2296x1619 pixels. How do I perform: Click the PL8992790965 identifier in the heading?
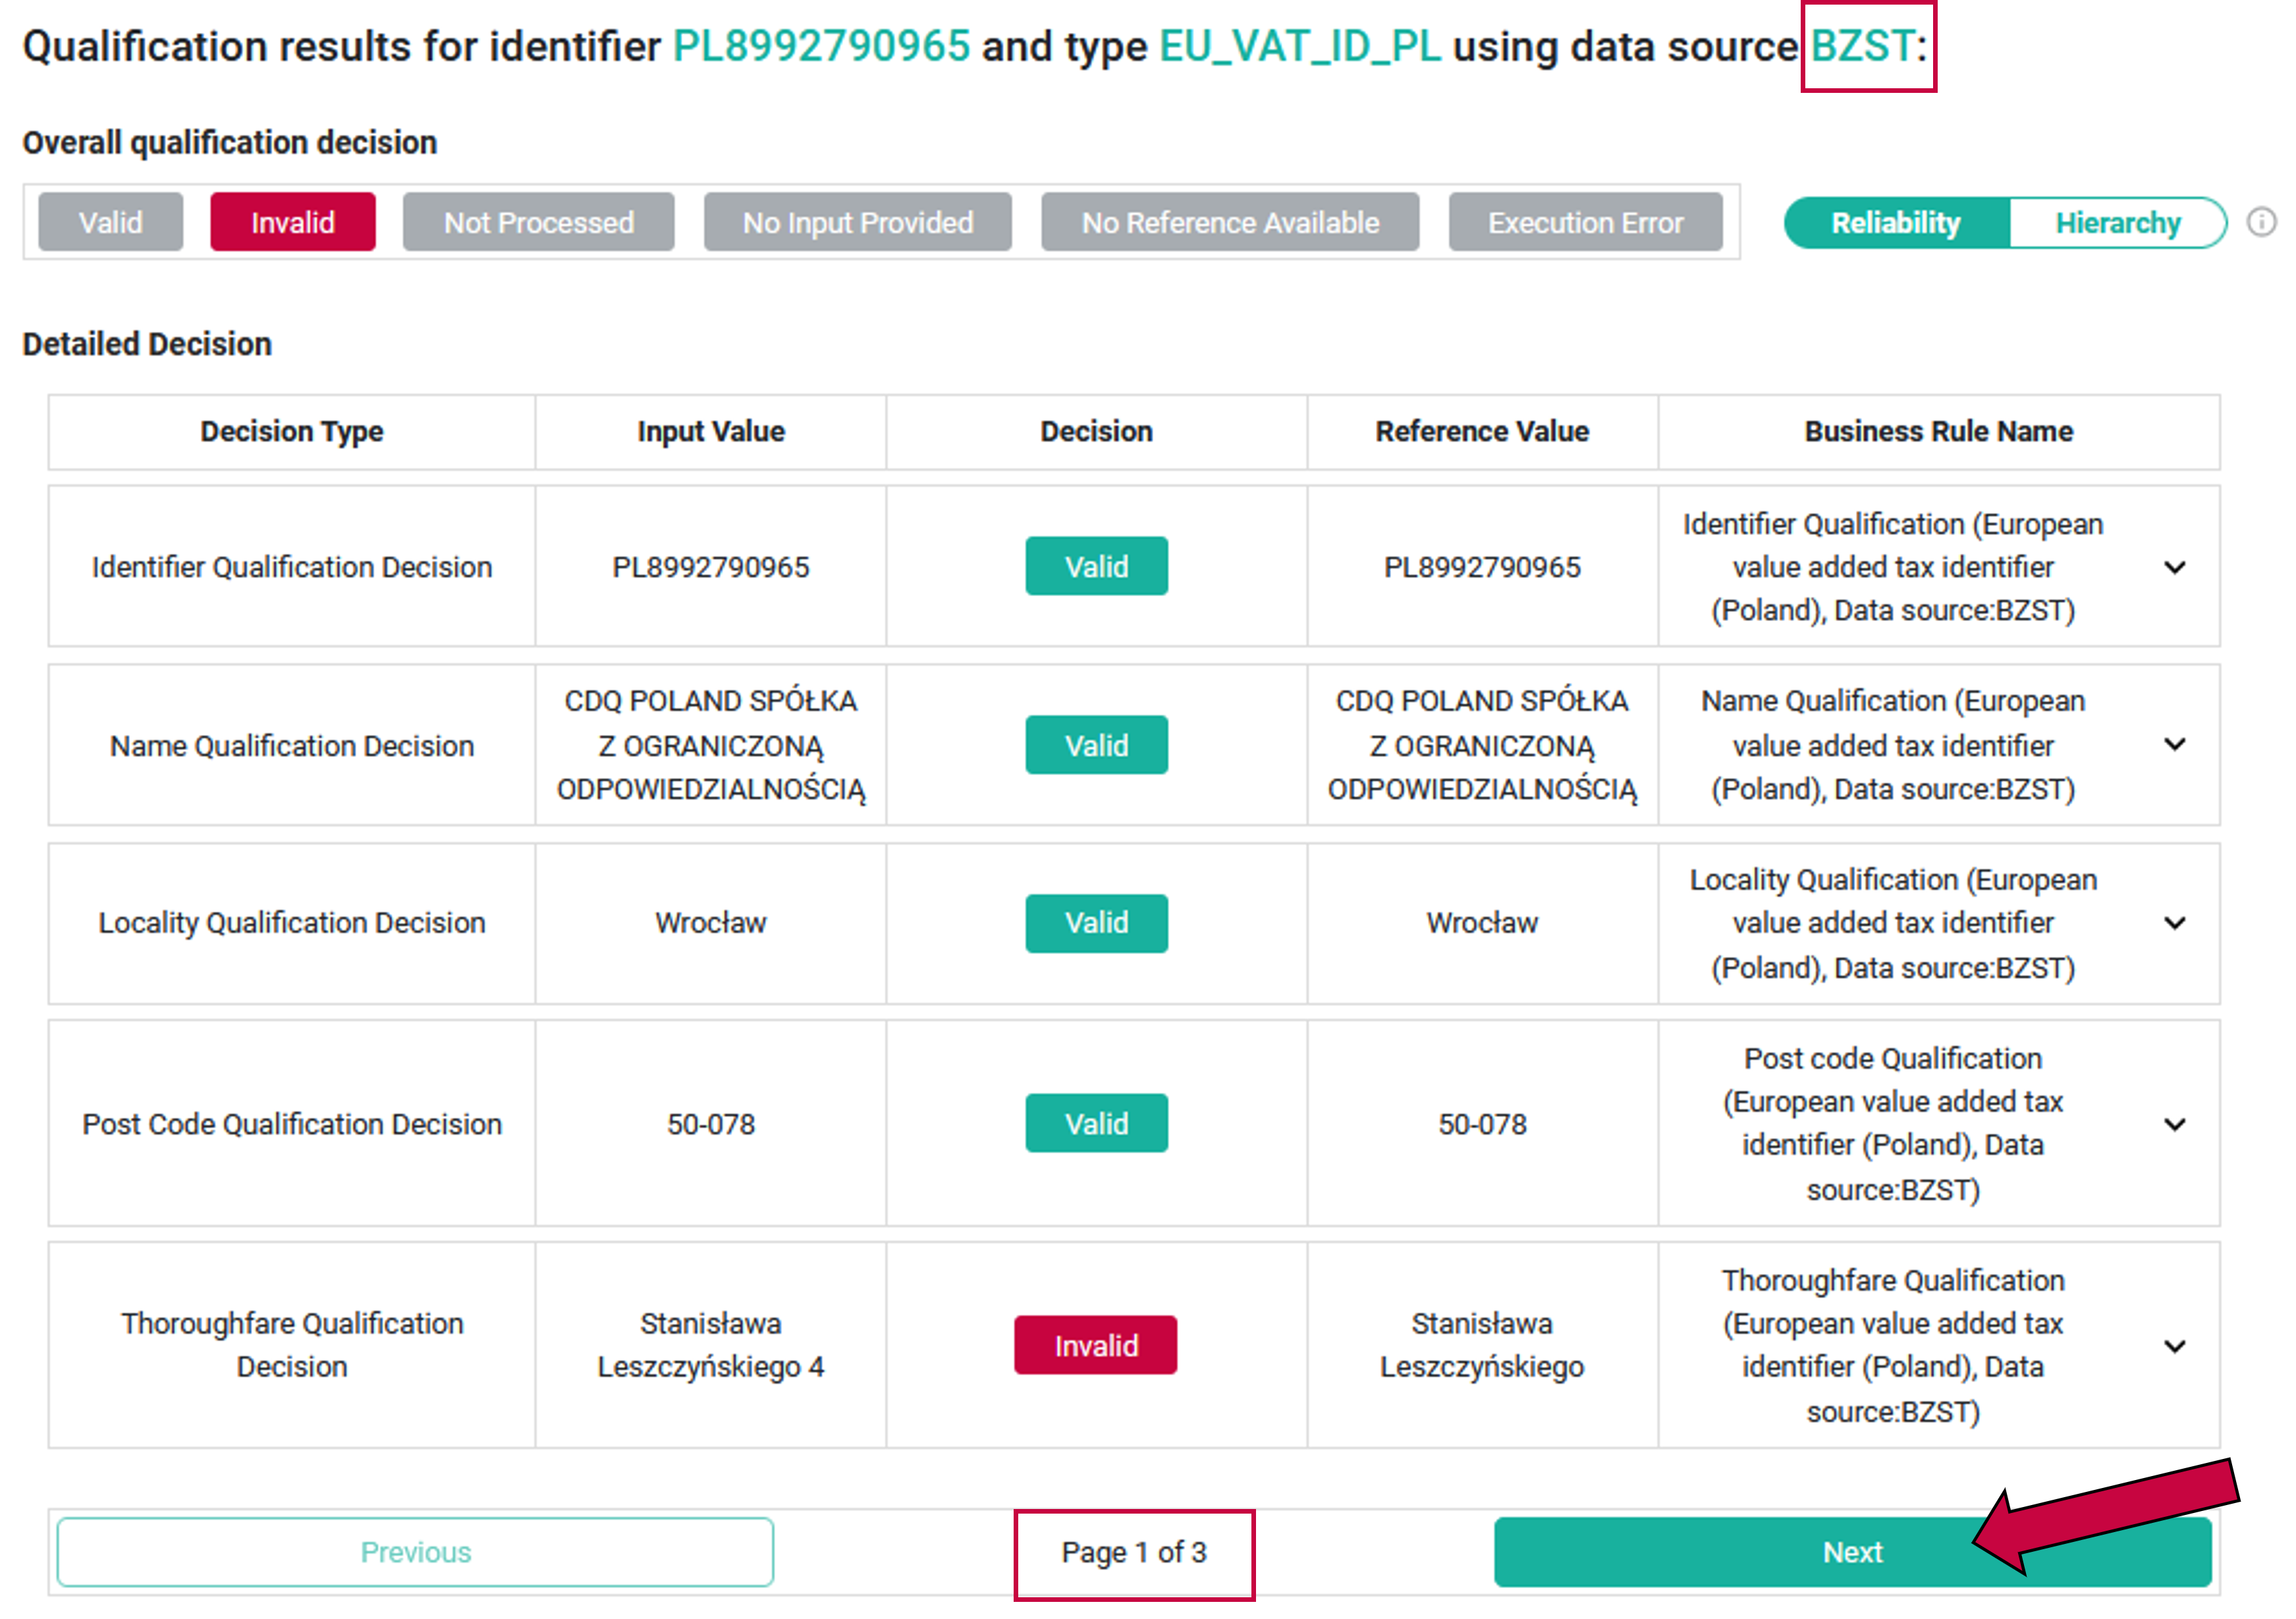(821, 46)
